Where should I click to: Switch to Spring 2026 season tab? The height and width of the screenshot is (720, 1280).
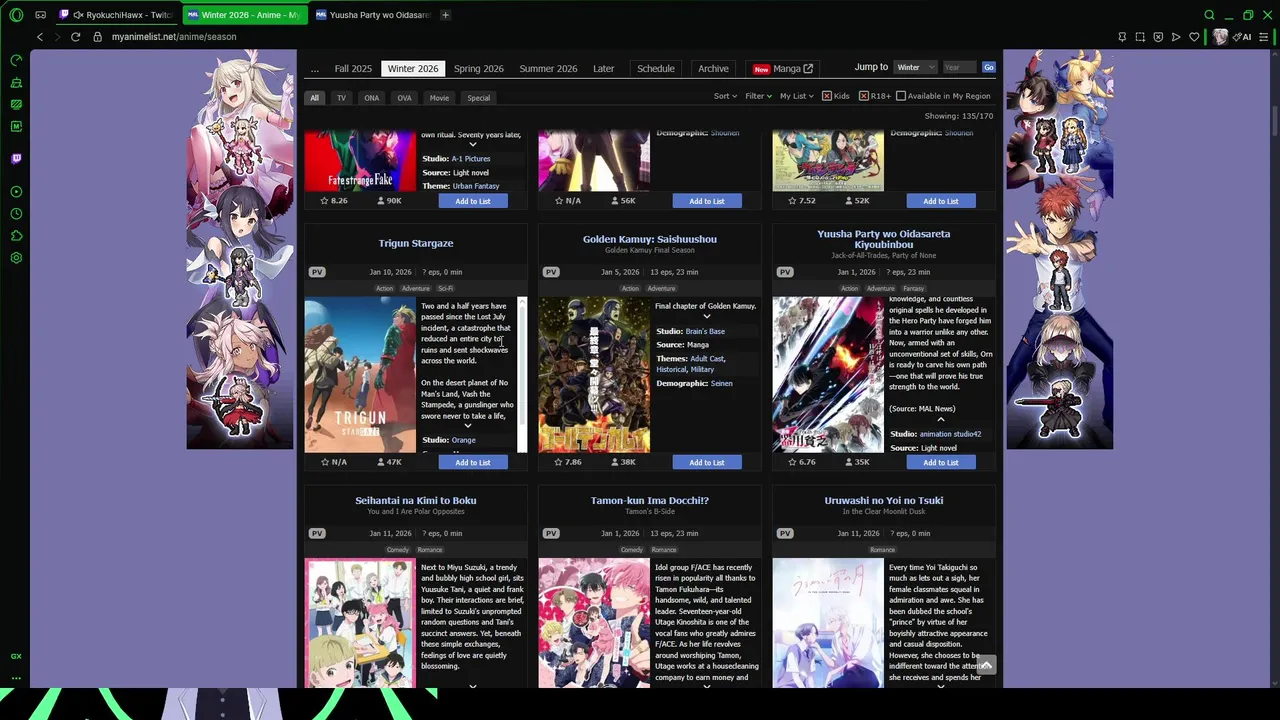pyautogui.click(x=479, y=69)
